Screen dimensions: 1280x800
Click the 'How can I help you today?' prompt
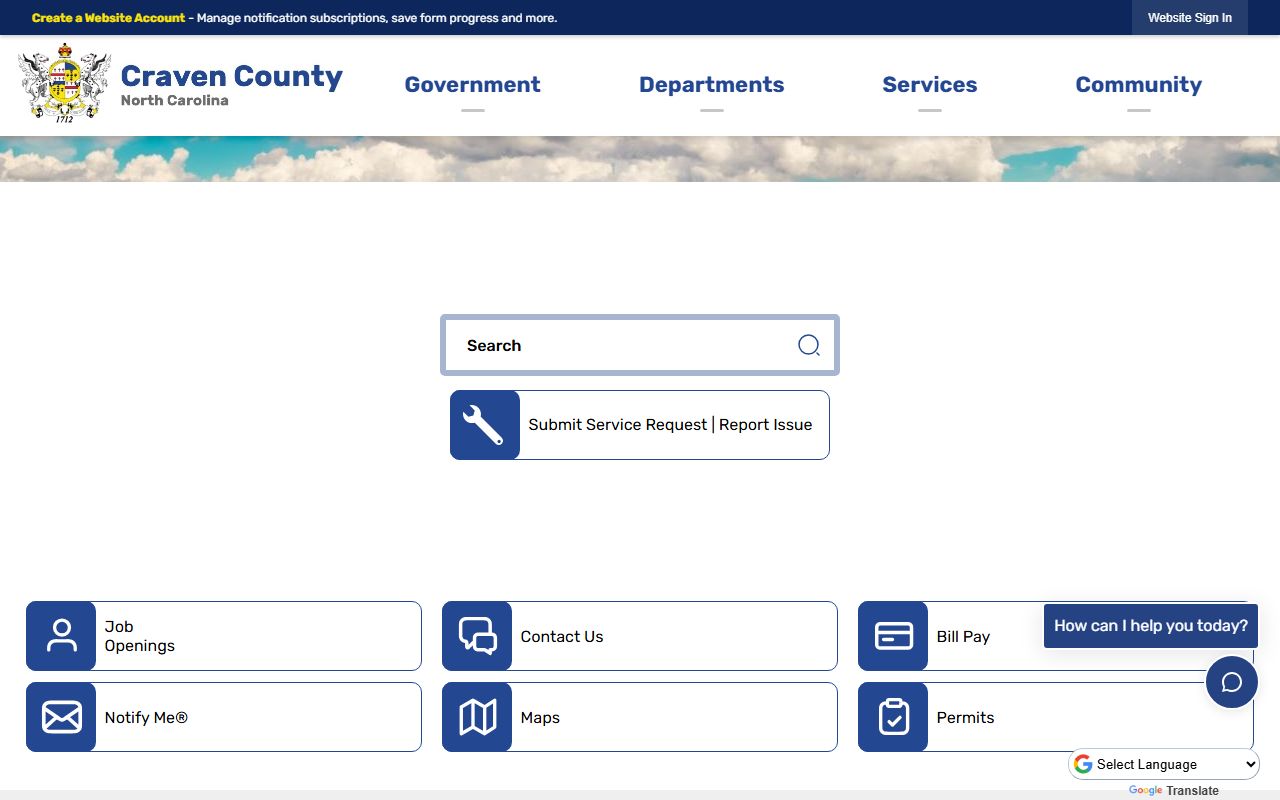(x=1151, y=626)
